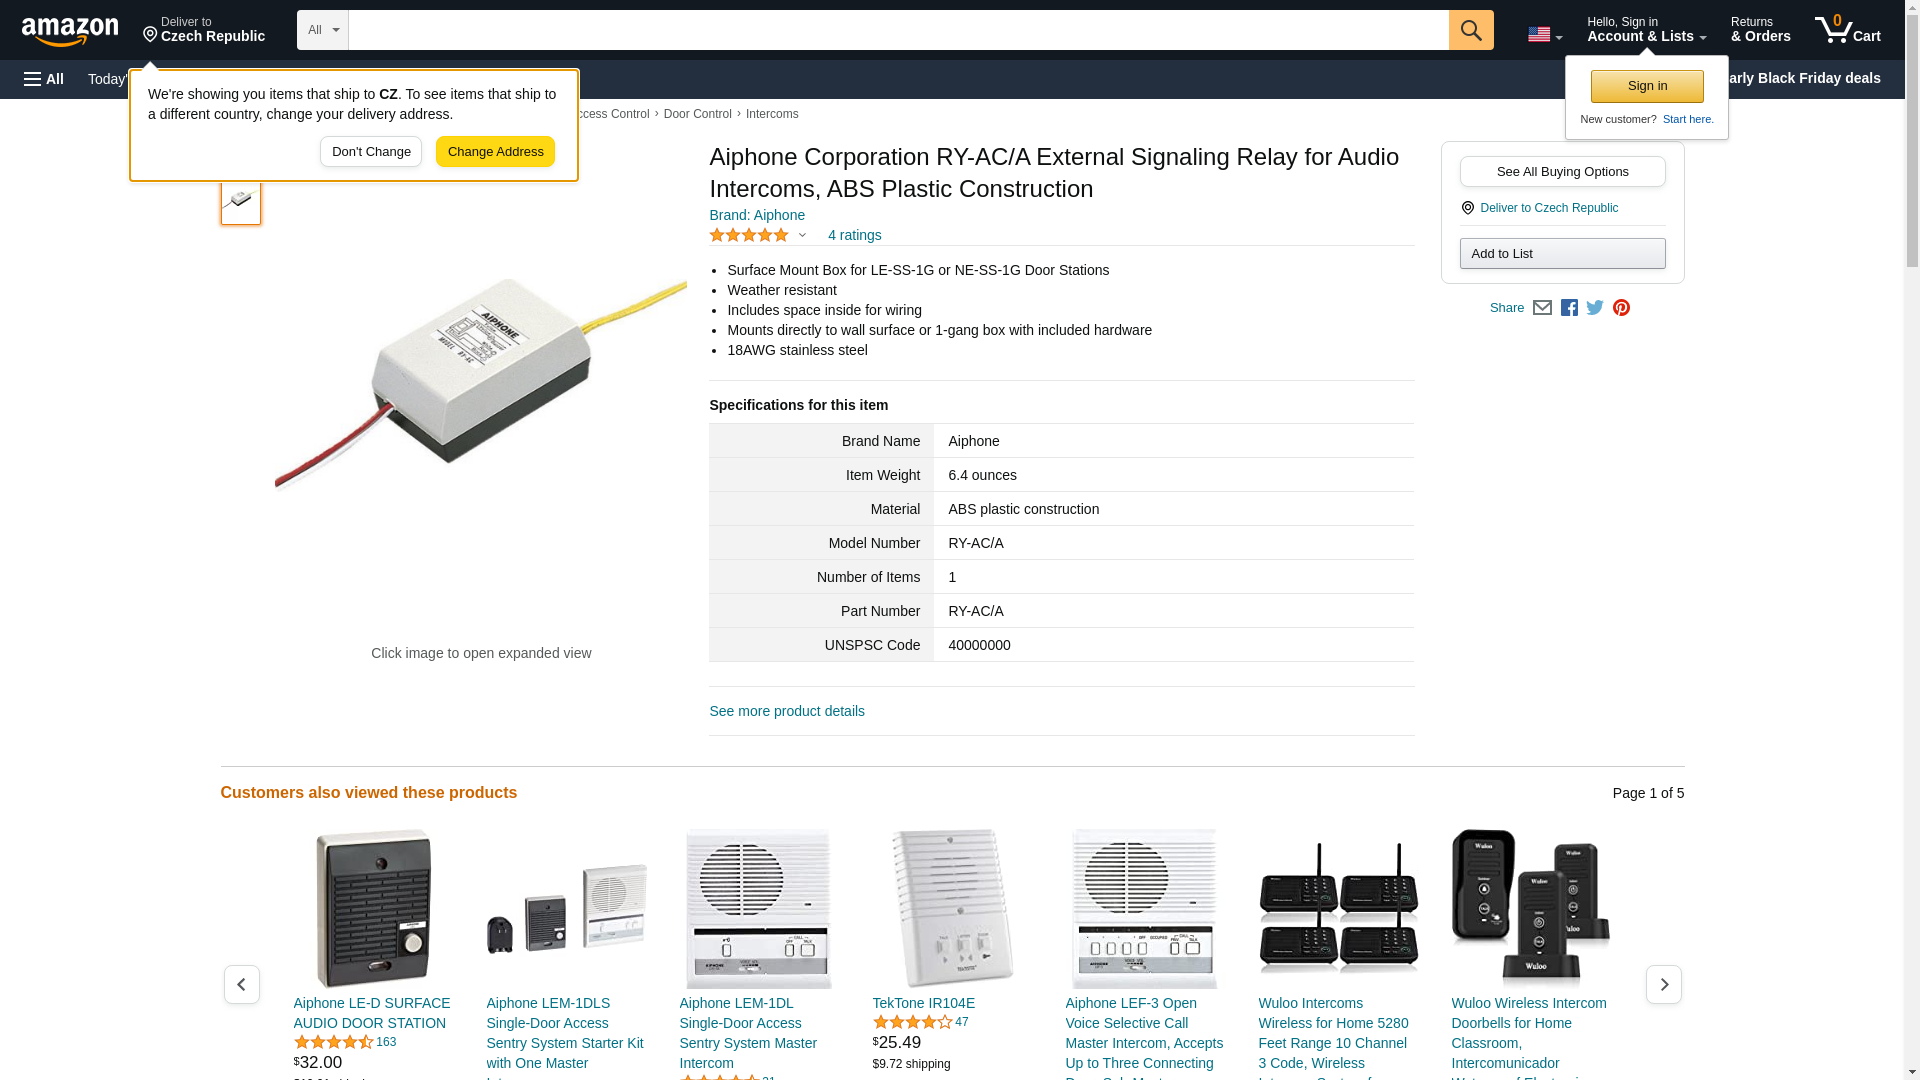Open the language flag dropdown
The height and width of the screenshot is (1080, 1920).
click(1544, 34)
